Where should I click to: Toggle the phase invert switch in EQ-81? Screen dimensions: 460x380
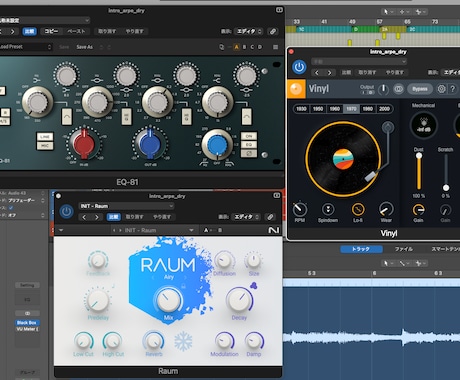coord(249,153)
